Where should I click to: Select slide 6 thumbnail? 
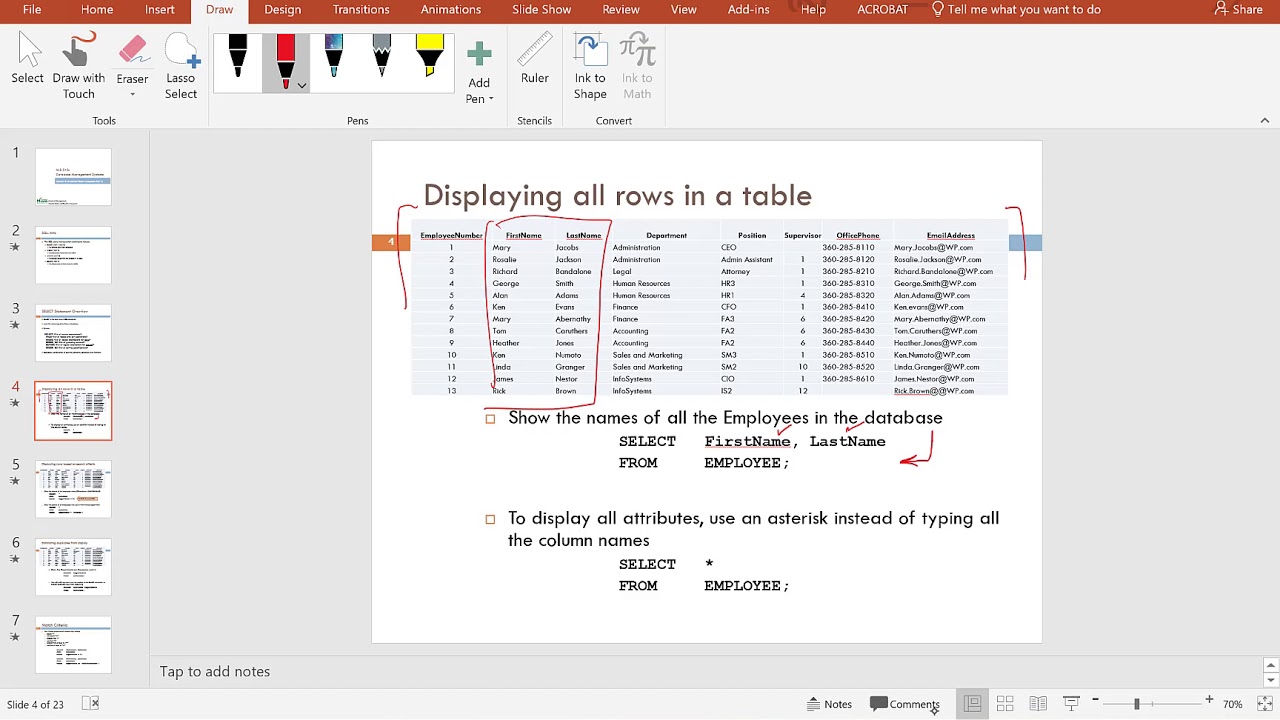73,567
